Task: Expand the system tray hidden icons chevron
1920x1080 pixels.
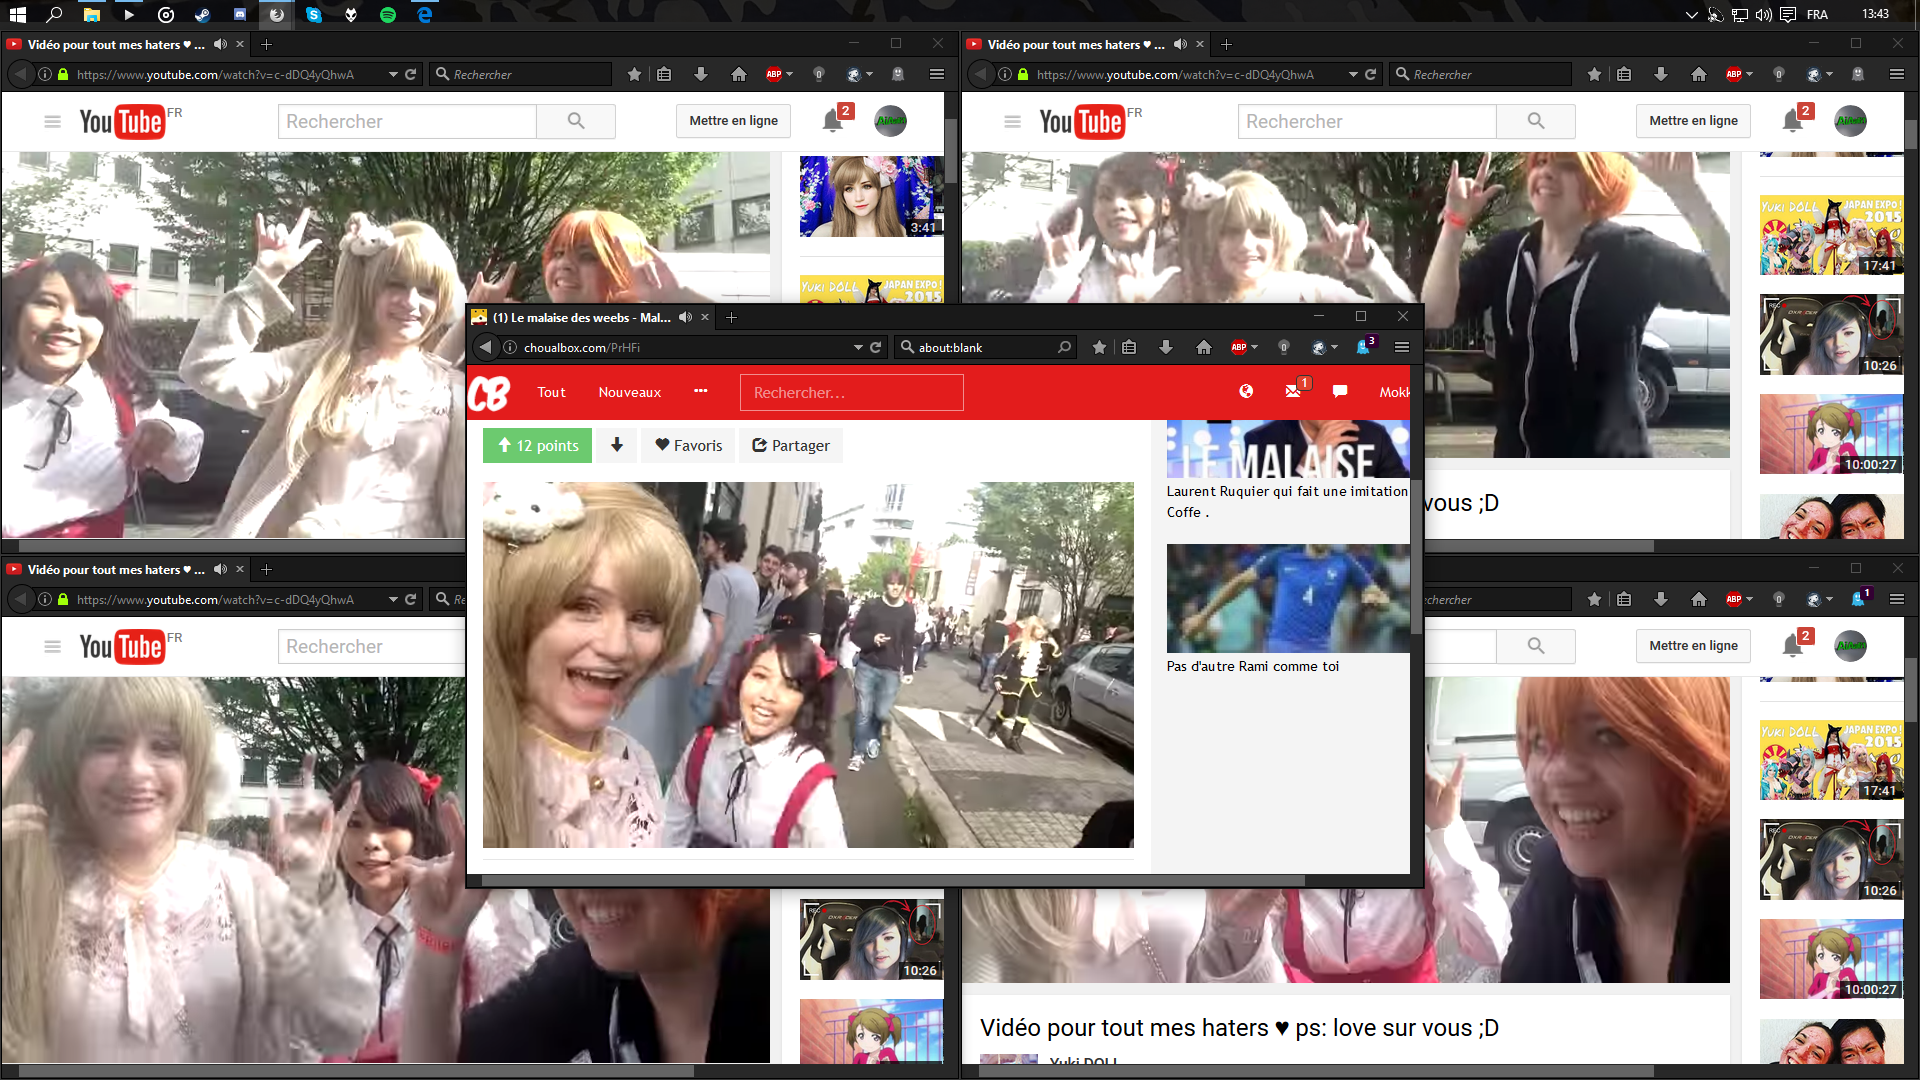Action: [1691, 15]
